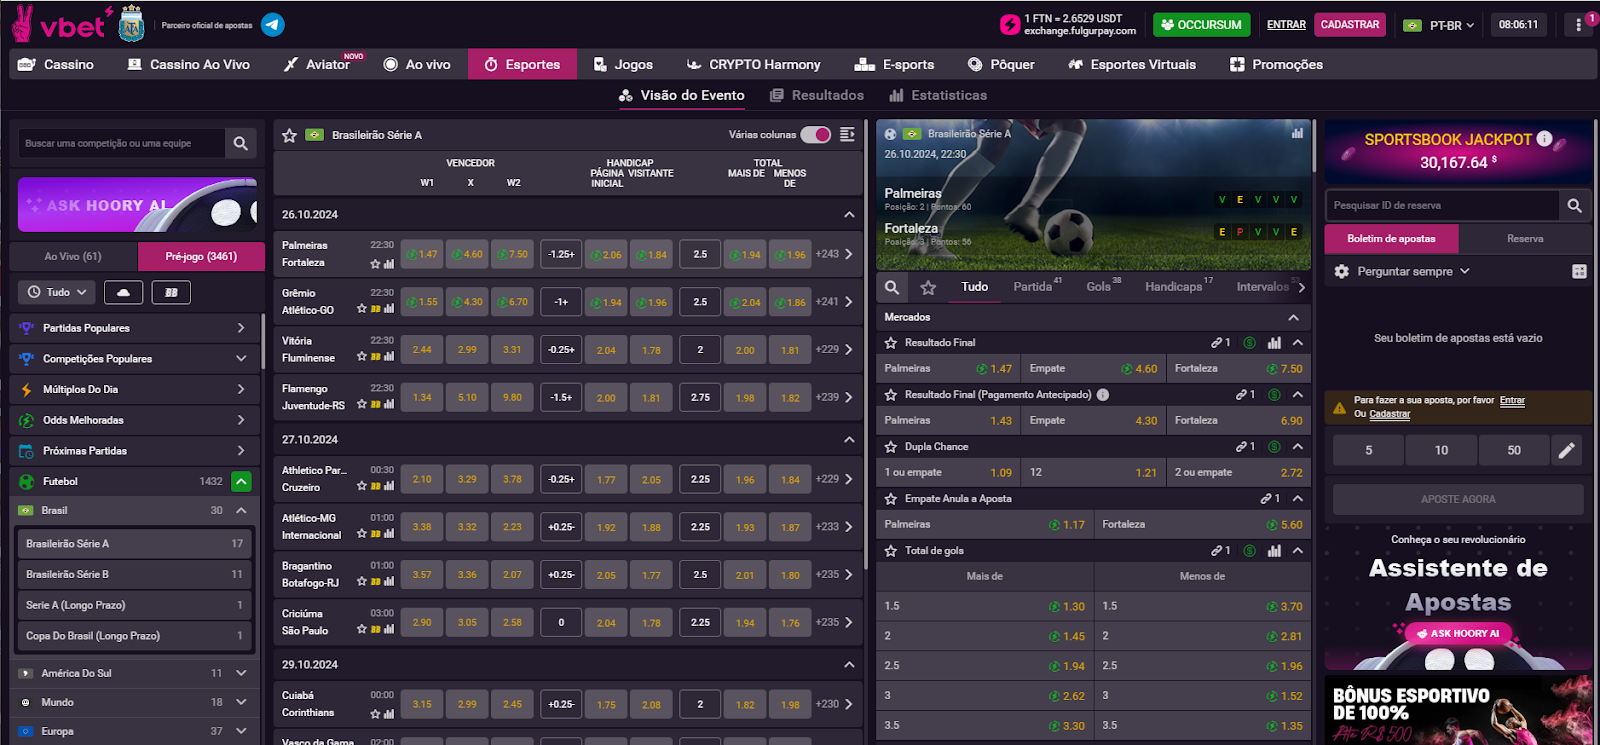Switch the odds list layout view icon
Viewport: 1600px width, 745px height.
pos(847,135)
